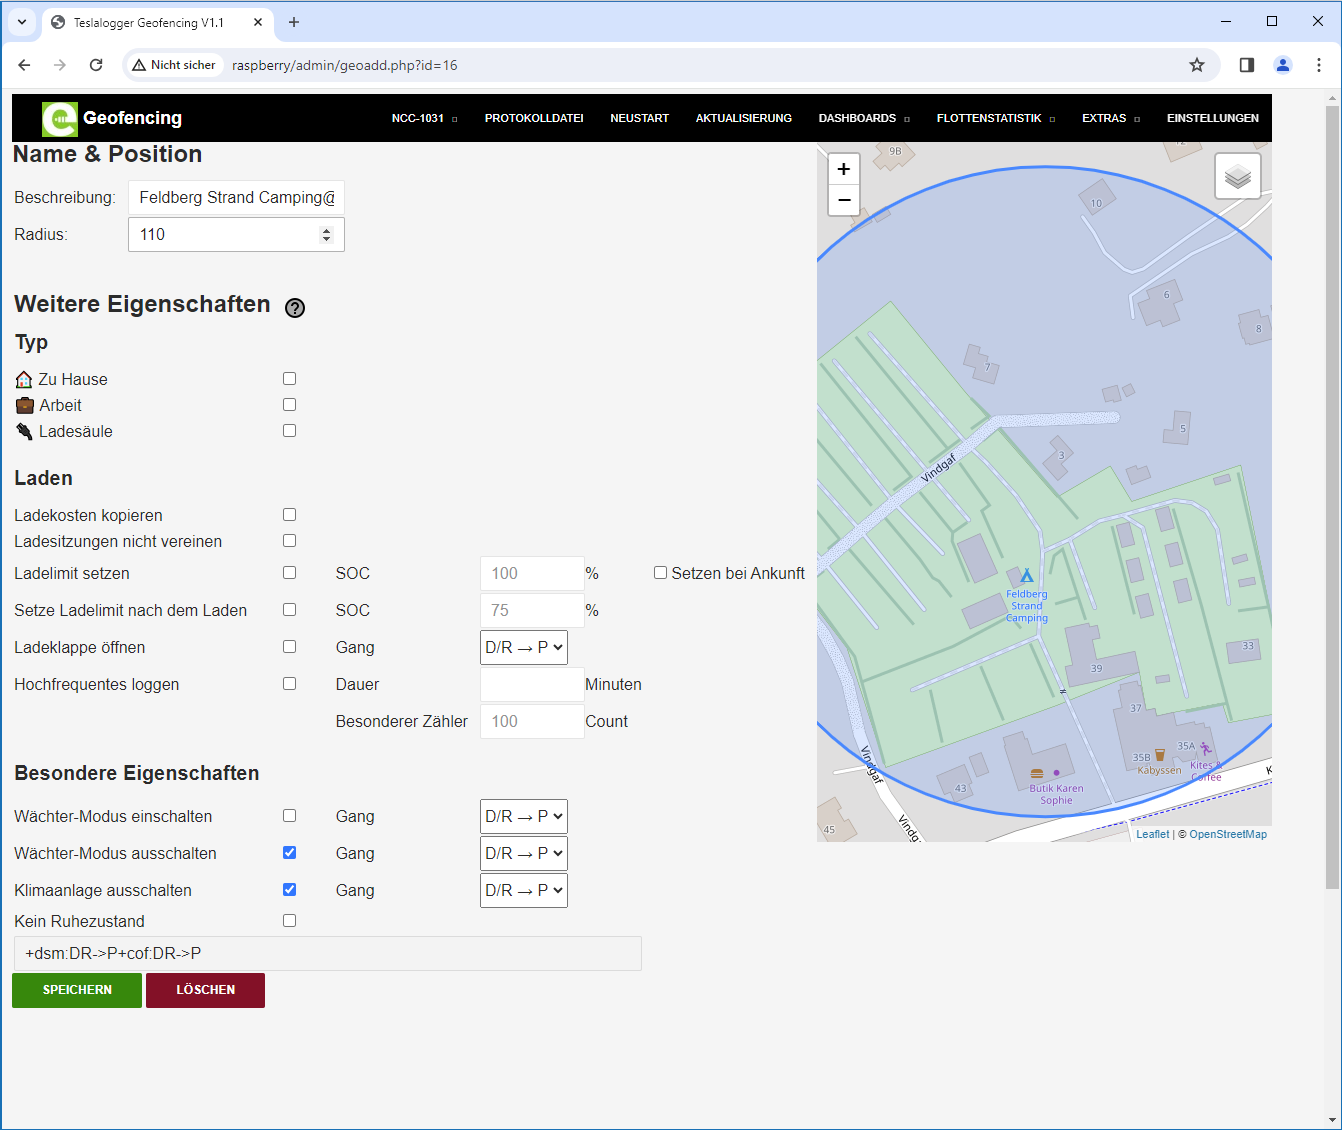Open the Wächter-Modus einschalten Gang dropdown

[x=524, y=817]
